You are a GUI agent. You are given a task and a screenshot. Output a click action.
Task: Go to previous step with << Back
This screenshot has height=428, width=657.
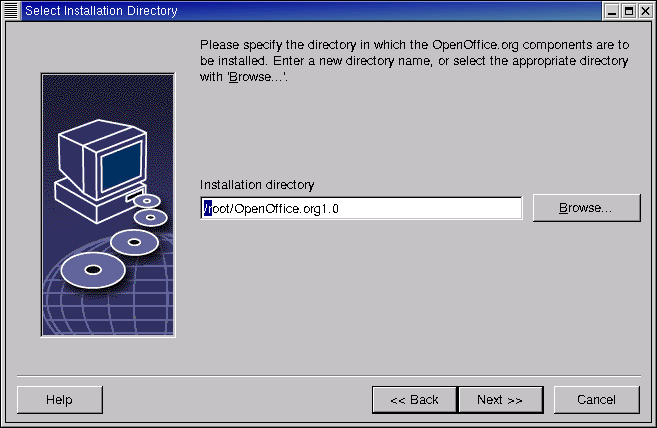[414, 400]
